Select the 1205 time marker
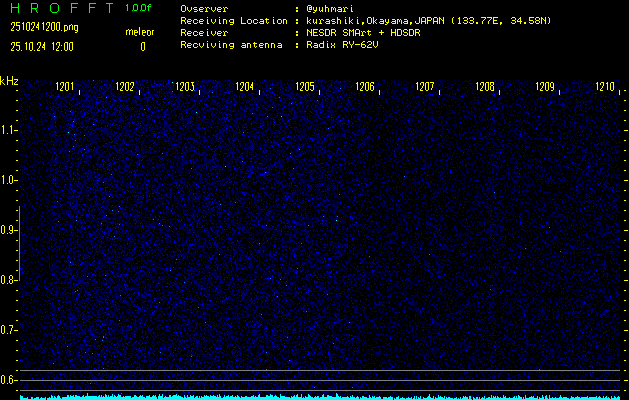Screen dimensions: 629x400 (305, 88)
